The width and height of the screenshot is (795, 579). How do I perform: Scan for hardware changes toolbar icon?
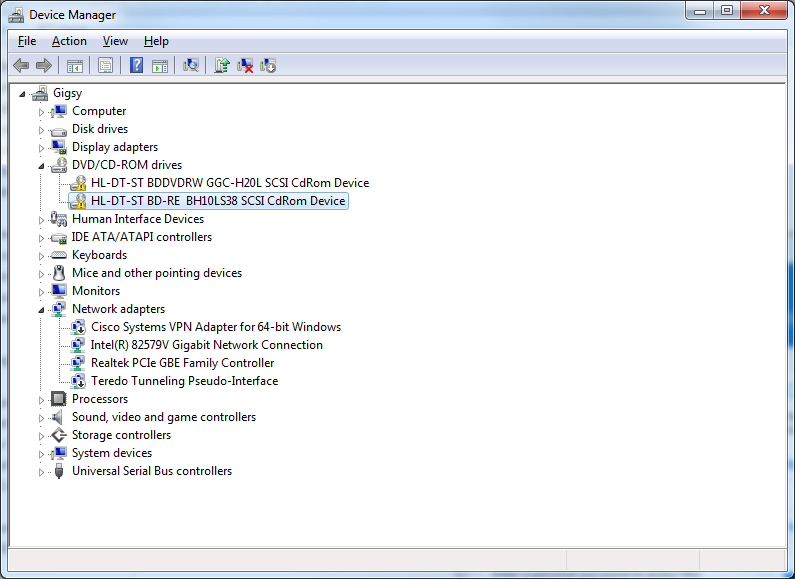click(191, 65)
